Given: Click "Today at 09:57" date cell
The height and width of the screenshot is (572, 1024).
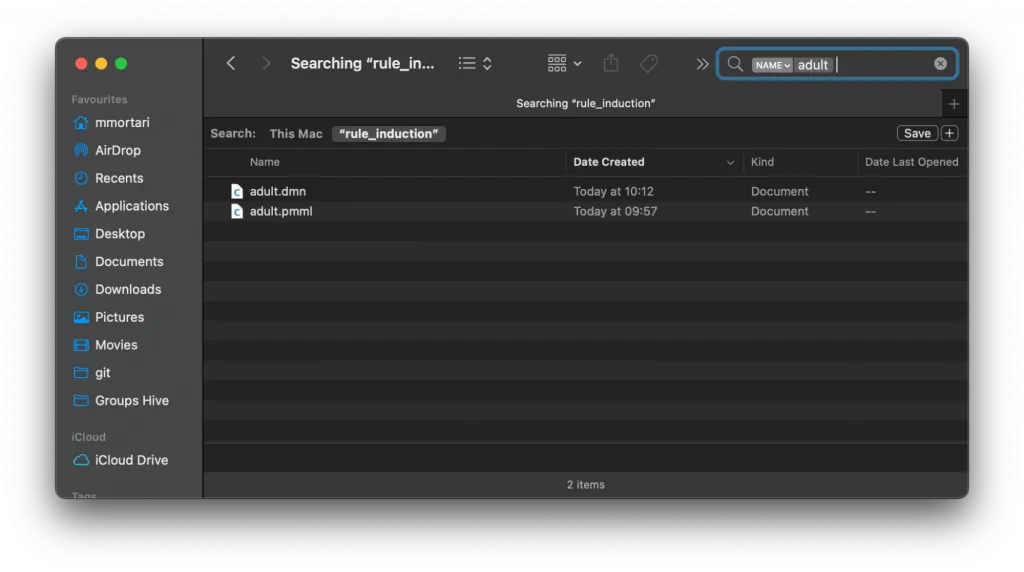Looking at the screenshot, I should pos(615,212).
